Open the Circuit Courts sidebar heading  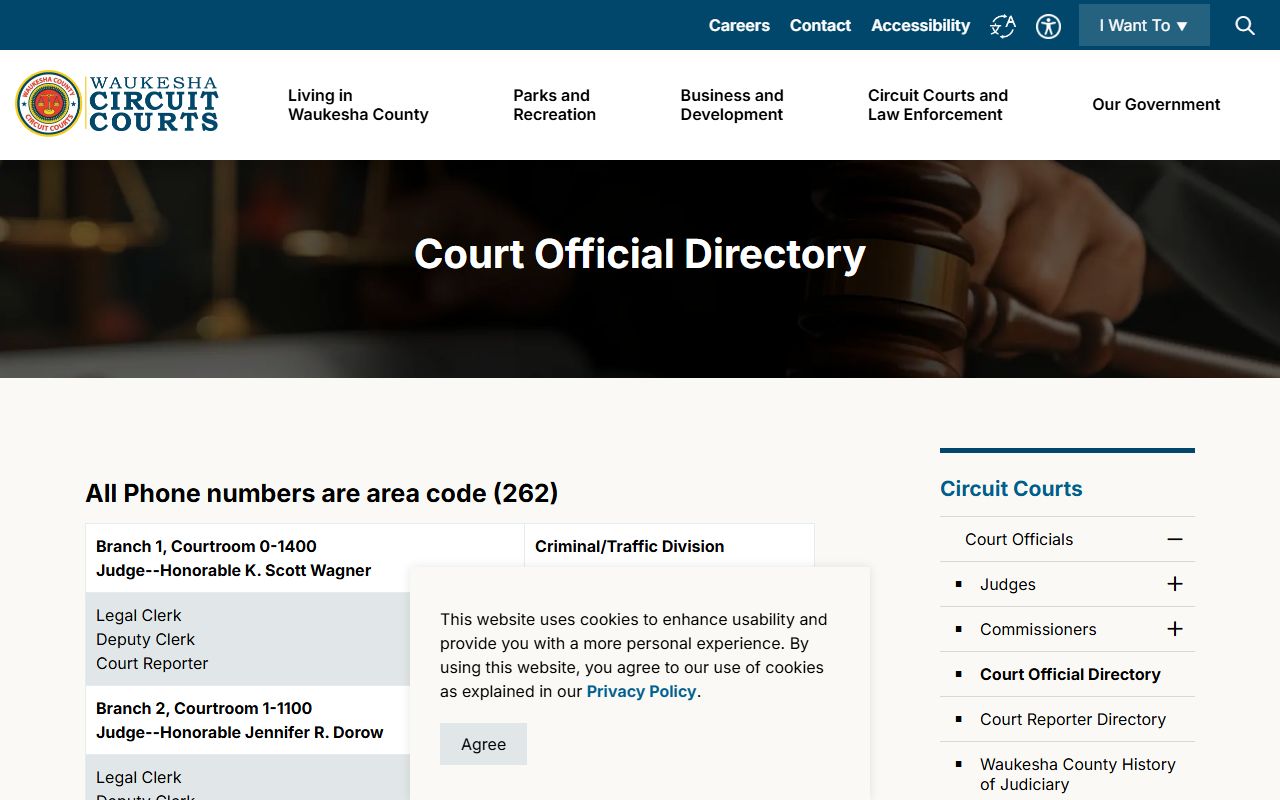(1011, 488)
